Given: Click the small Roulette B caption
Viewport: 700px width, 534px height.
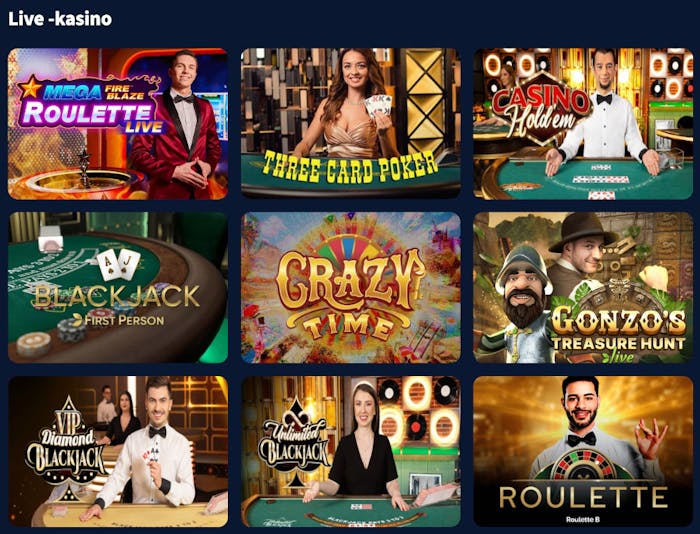Looking at the screenshot, I should pyautogui.click(x=583, y=519).
